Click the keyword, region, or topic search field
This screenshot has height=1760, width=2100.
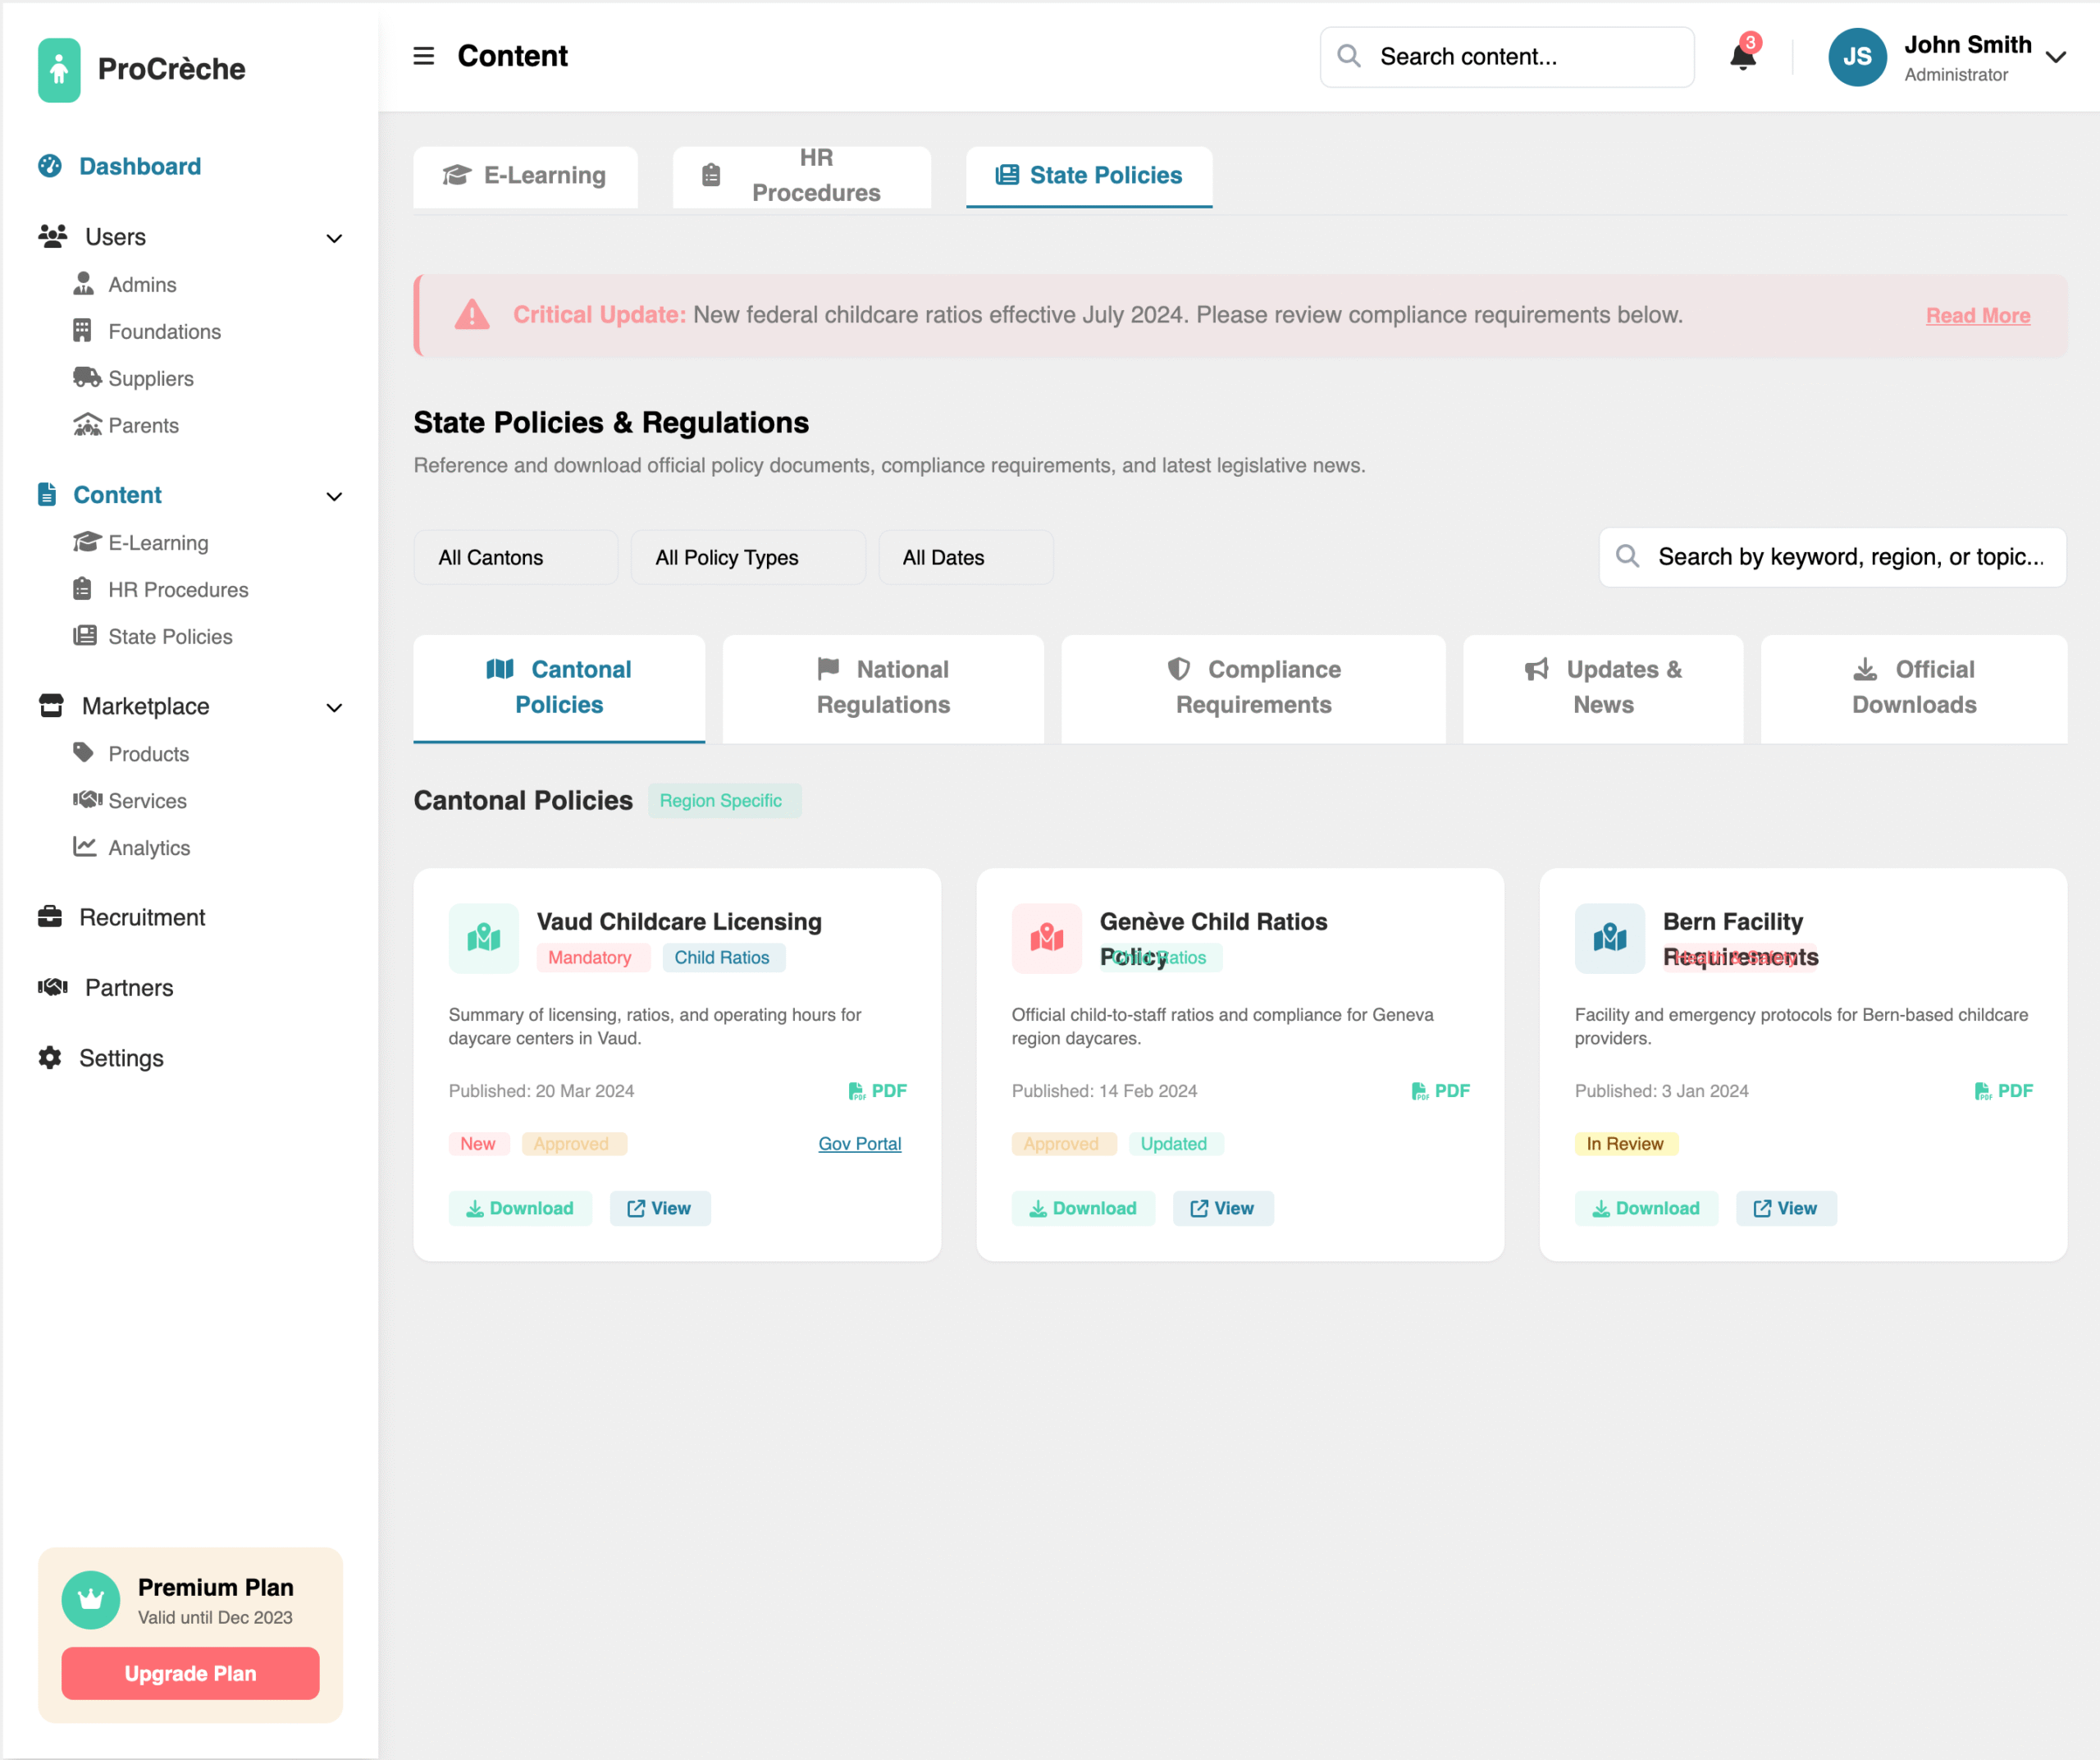point(1848,557)
